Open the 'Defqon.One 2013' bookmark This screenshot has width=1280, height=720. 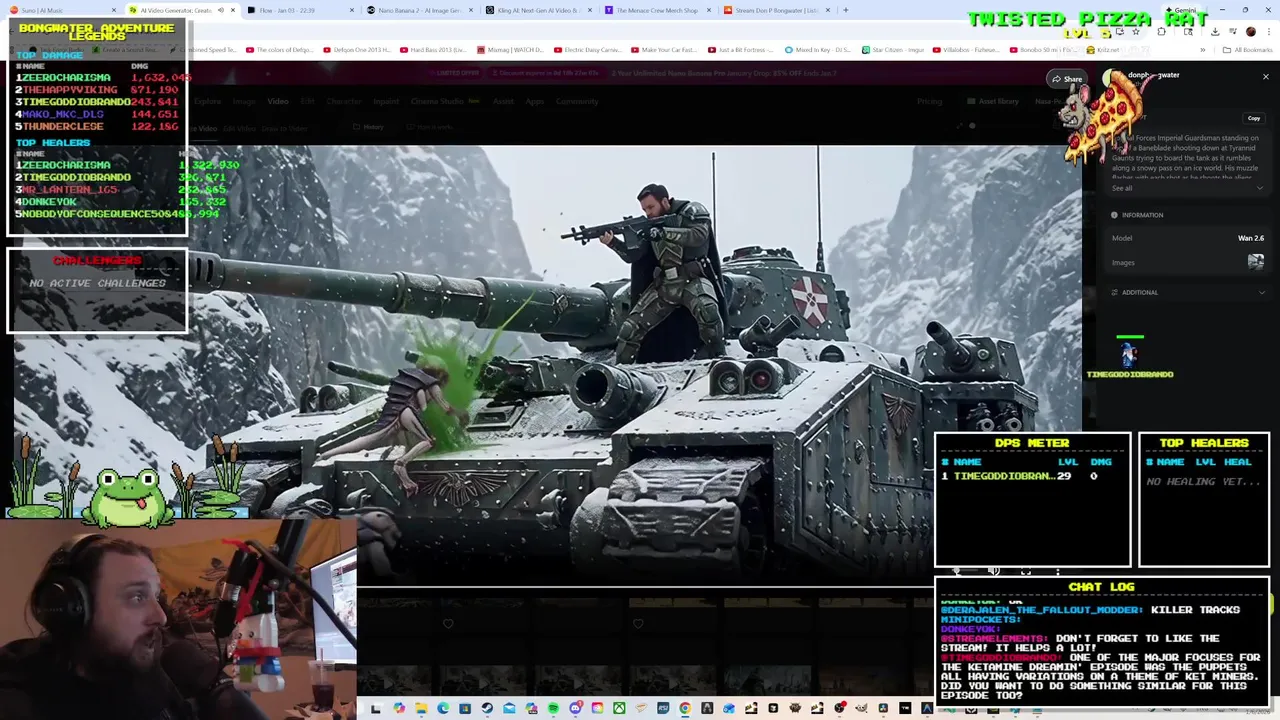pos(356,49)
